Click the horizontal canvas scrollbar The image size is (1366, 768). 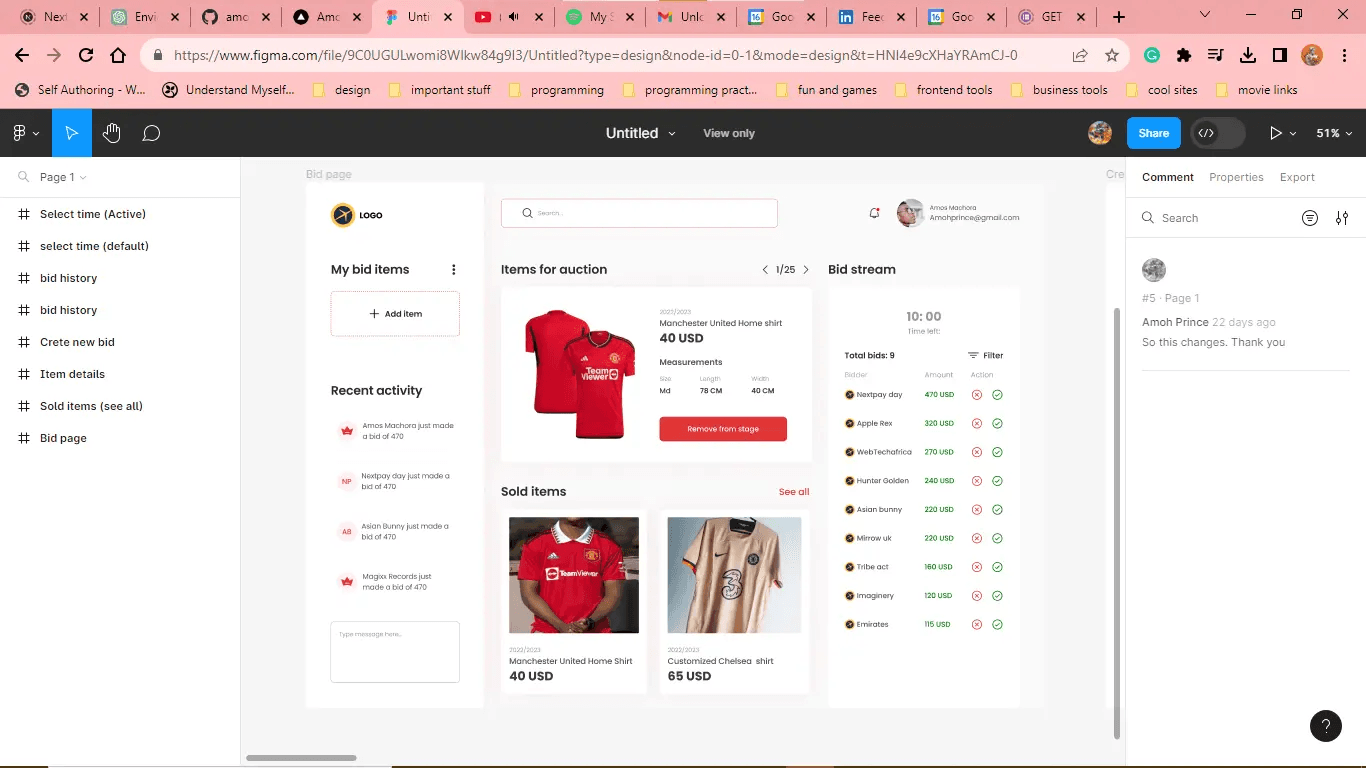tap(301, 758)
